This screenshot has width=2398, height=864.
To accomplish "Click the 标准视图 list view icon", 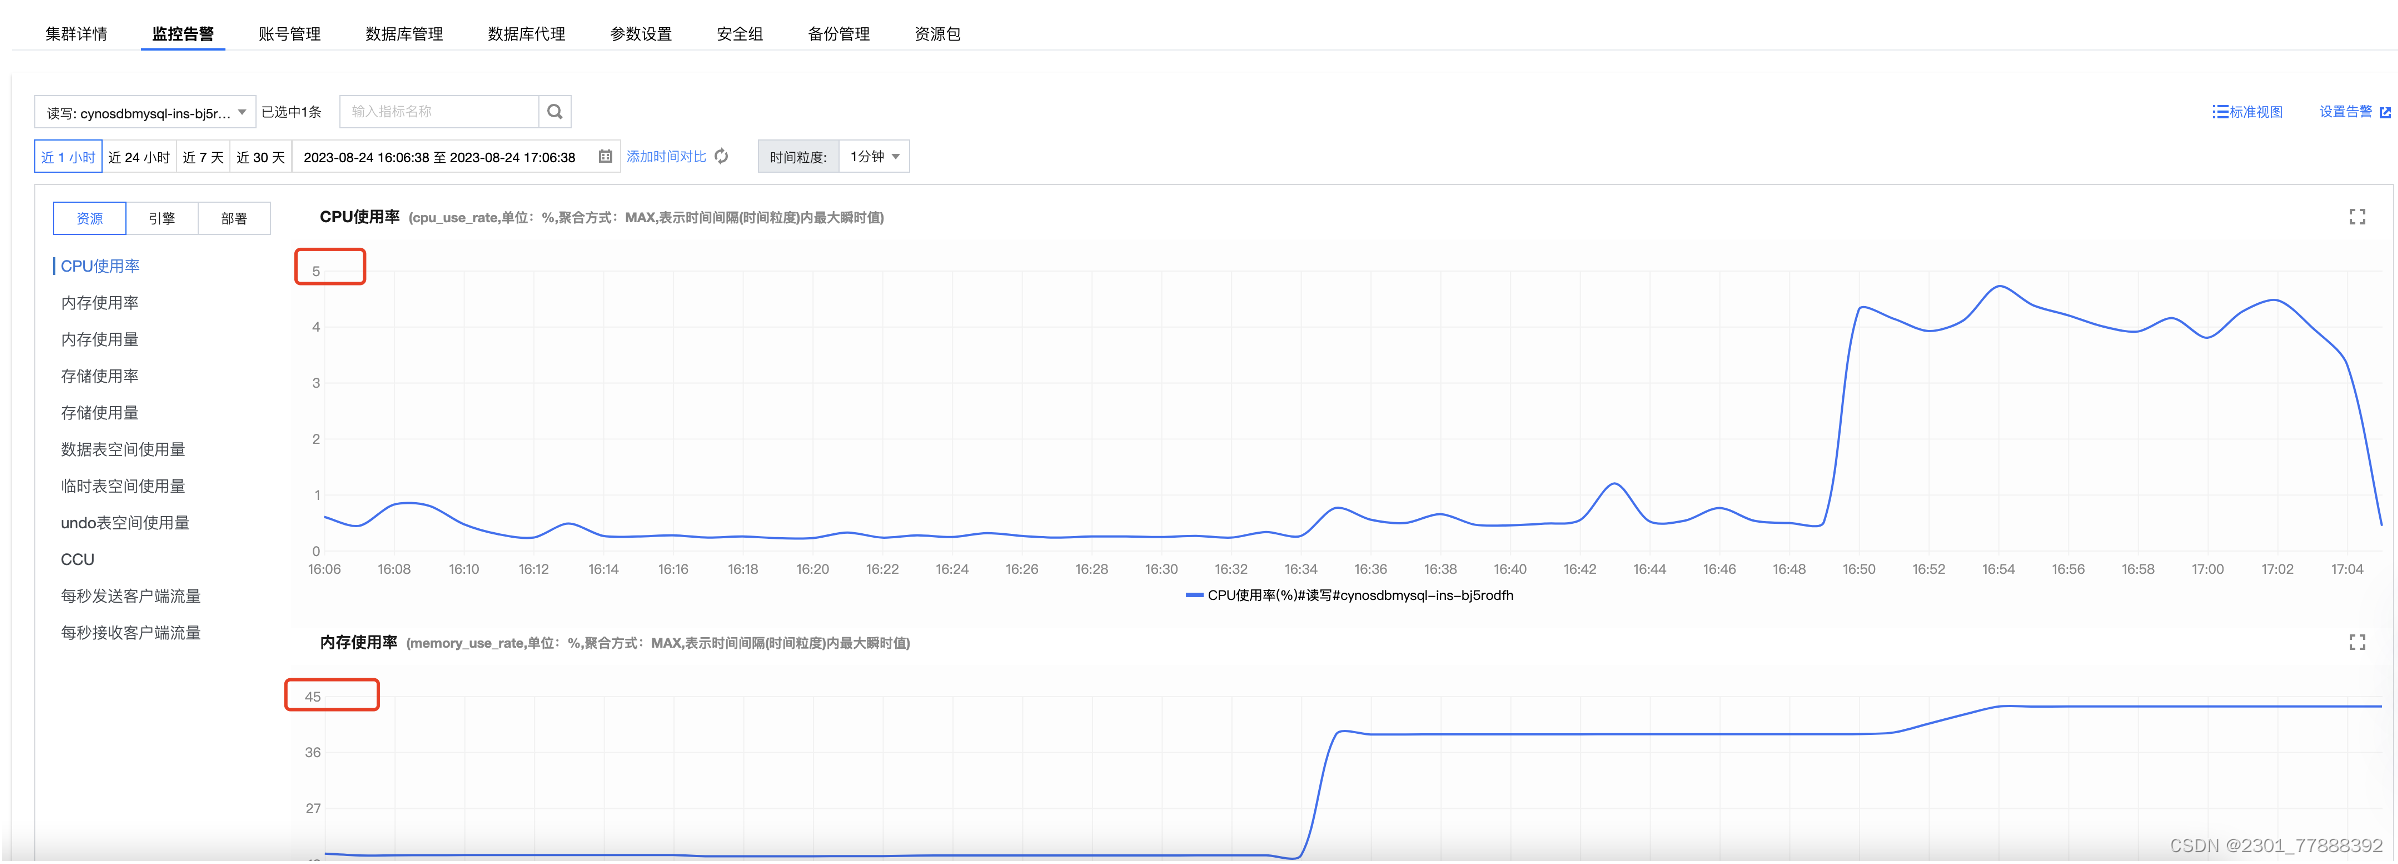I will [x=2220, y=112].
